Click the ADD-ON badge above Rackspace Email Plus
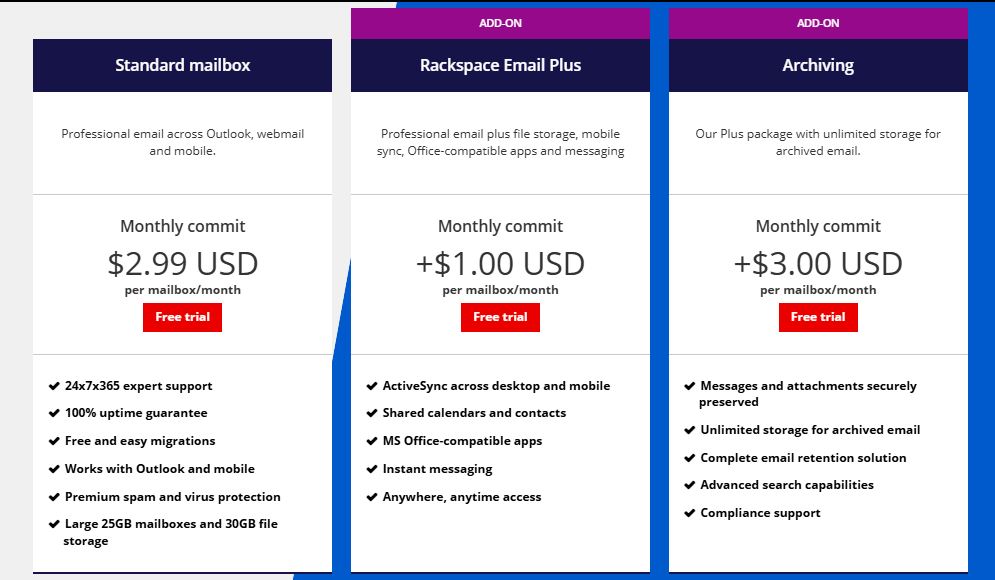 [500, 23]
